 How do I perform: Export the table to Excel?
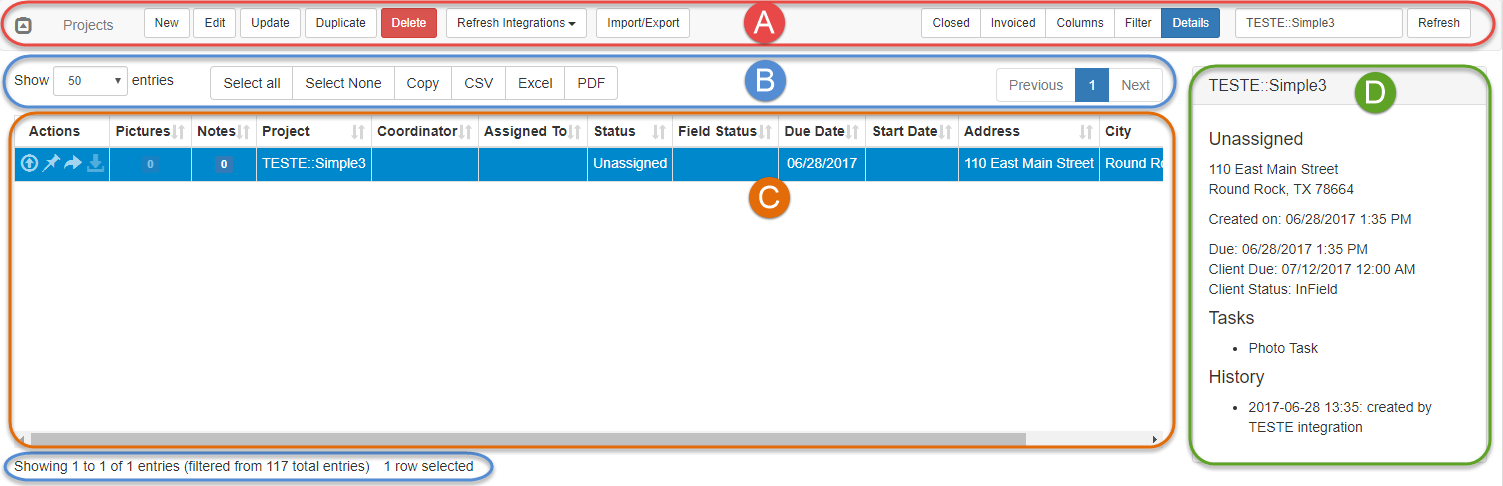[535, 83]
